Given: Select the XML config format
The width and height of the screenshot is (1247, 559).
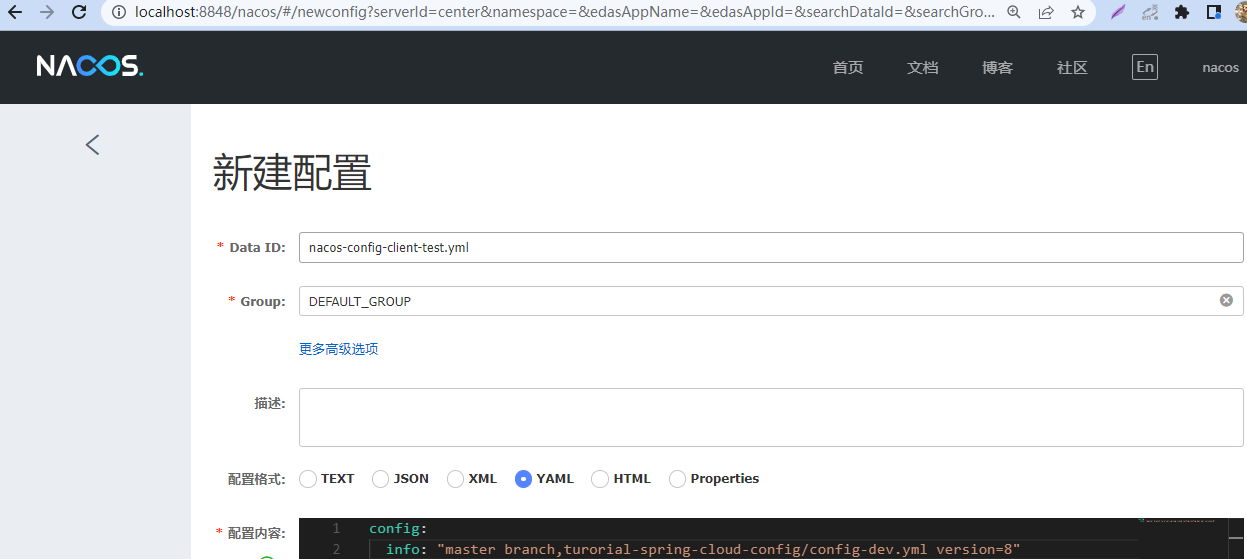Looking at the screenshot, I should [x=456, y=479].
